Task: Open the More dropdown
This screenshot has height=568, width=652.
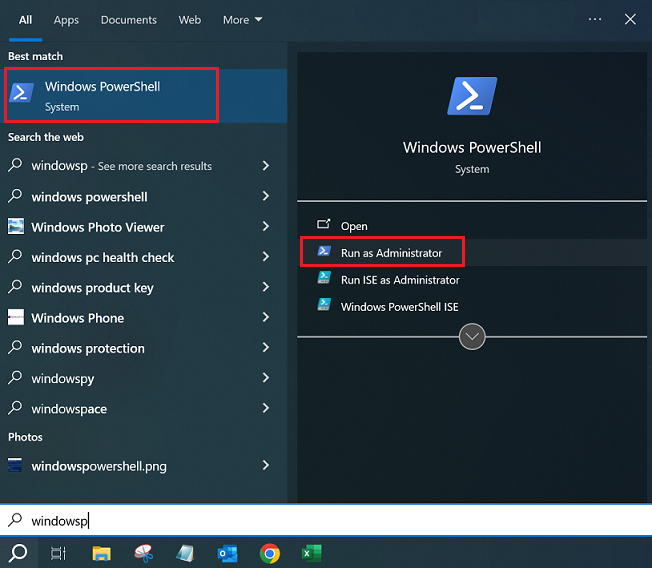Action: [242, 20]
